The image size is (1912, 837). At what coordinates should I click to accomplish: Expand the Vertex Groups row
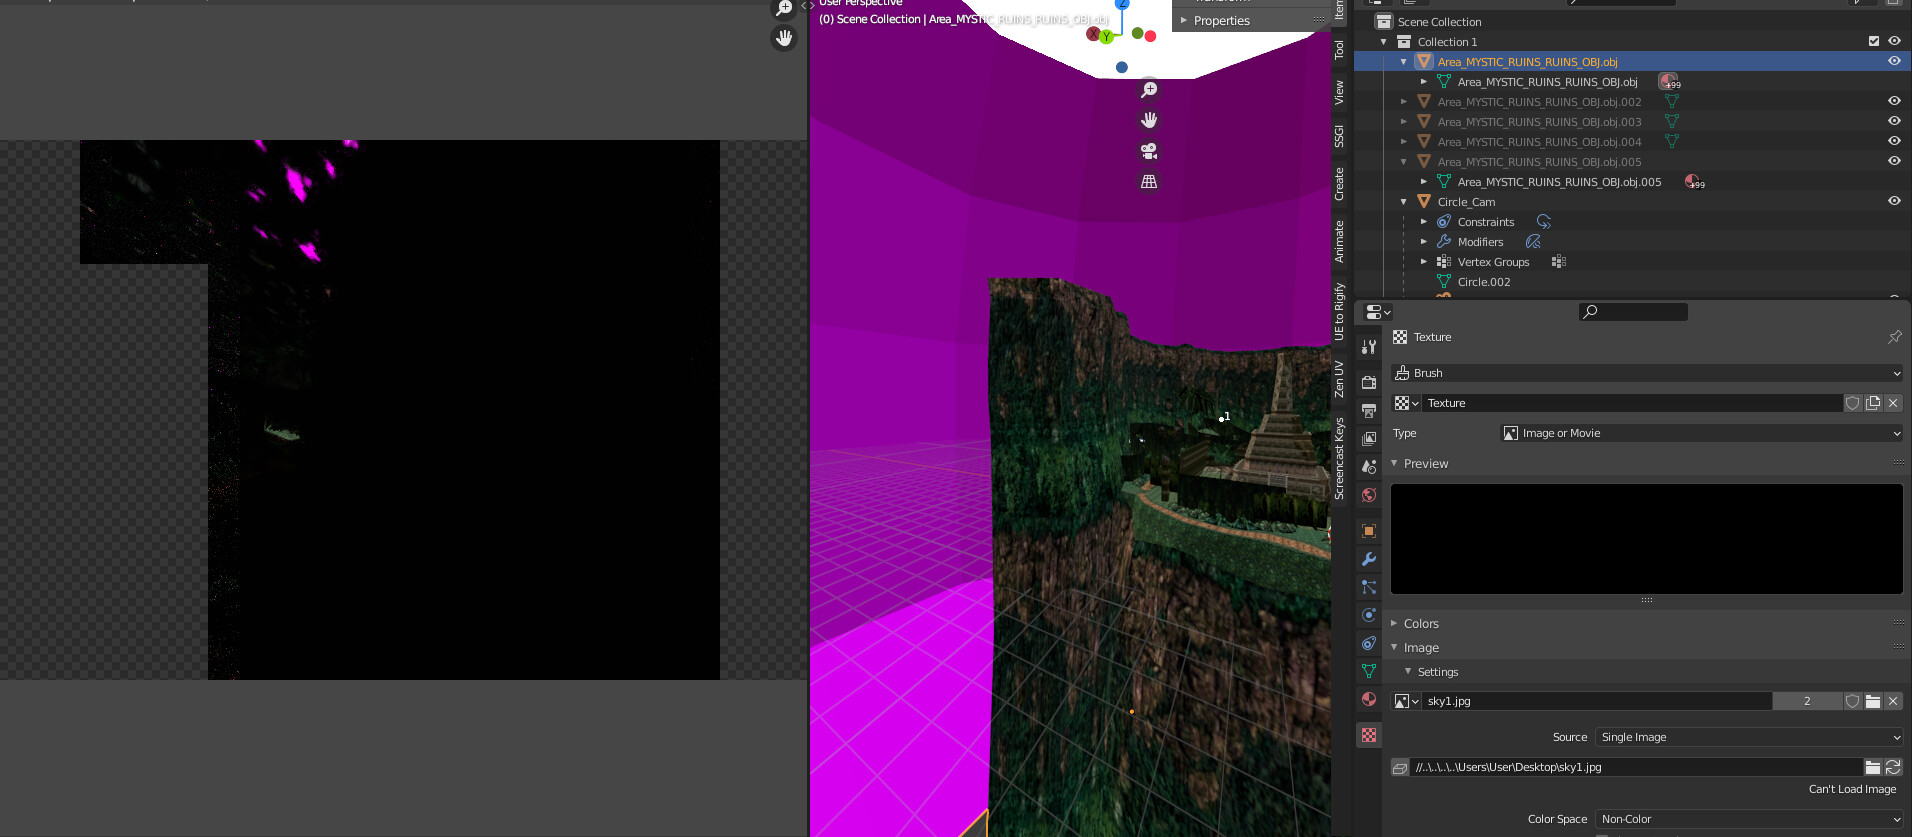click(1424, 262)
